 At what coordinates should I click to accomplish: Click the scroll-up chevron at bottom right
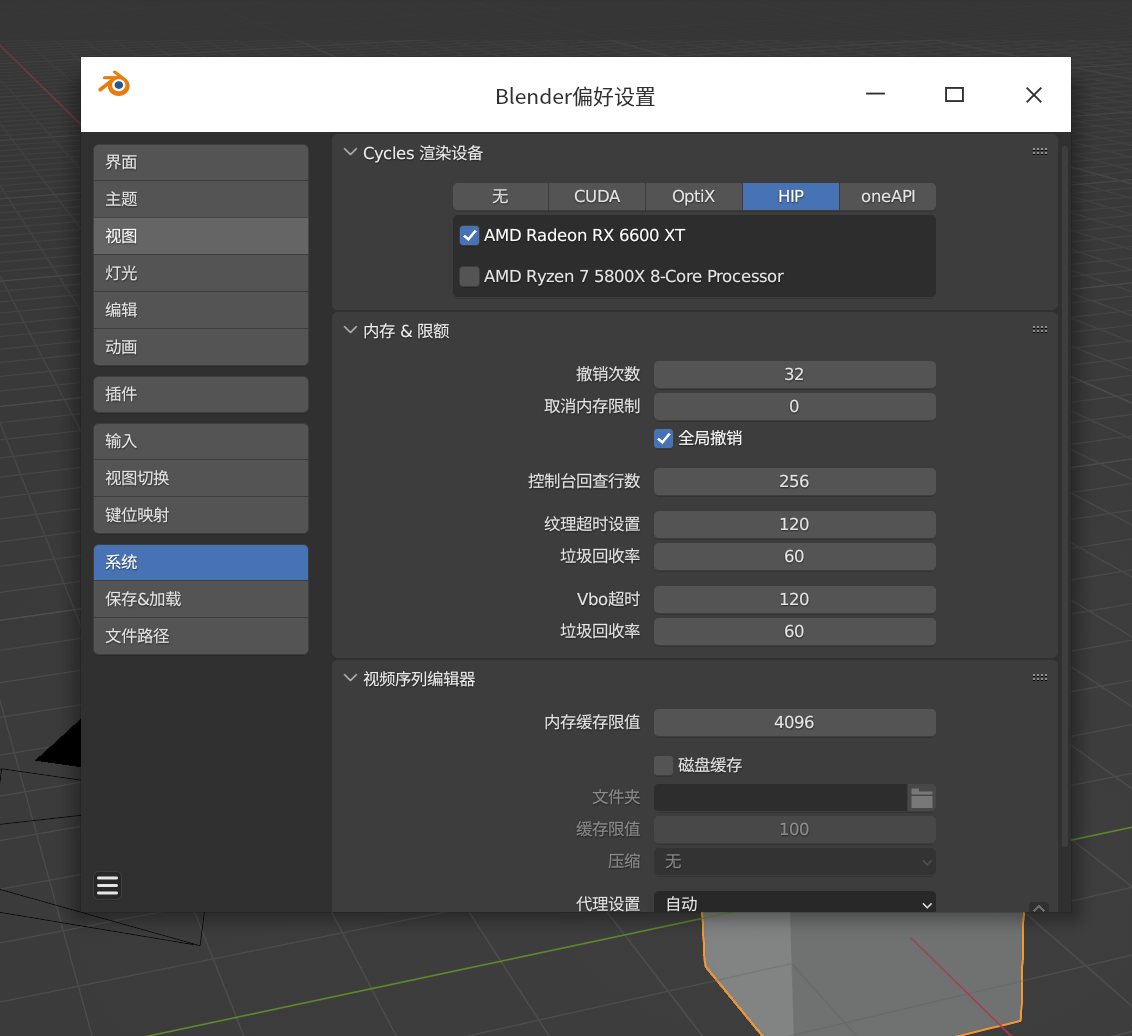point(1038,908)
